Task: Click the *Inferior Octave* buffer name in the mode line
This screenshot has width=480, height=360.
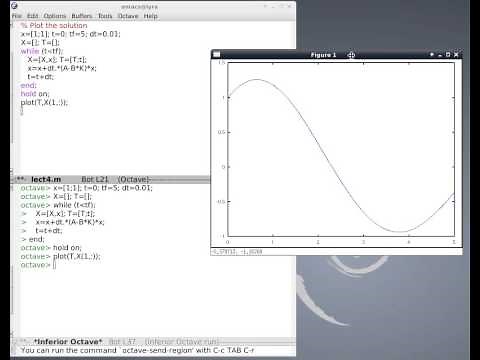Action: [68, 342]
